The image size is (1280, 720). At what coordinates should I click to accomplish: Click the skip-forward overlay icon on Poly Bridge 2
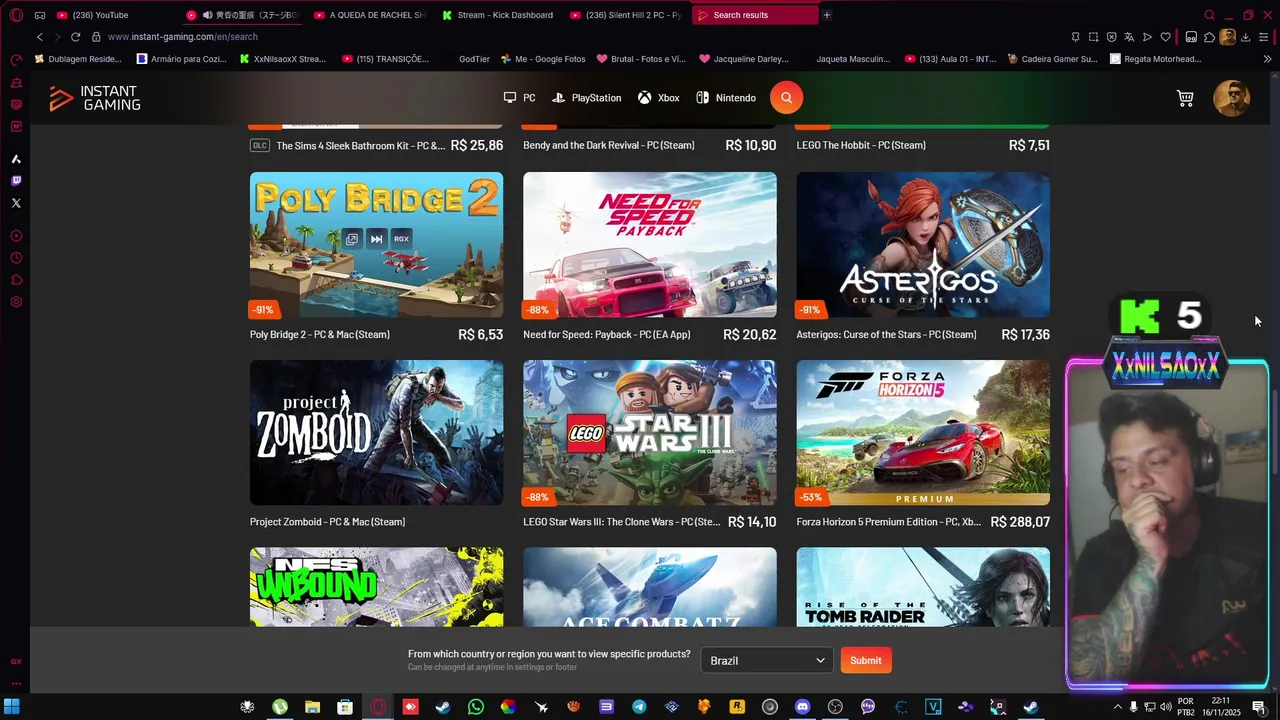[376, 239]
